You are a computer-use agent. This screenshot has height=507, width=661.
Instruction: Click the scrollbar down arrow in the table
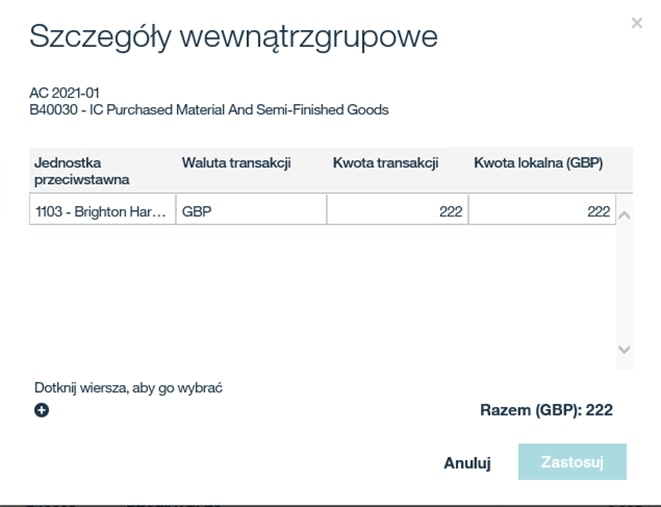click(x=624, y=350)
